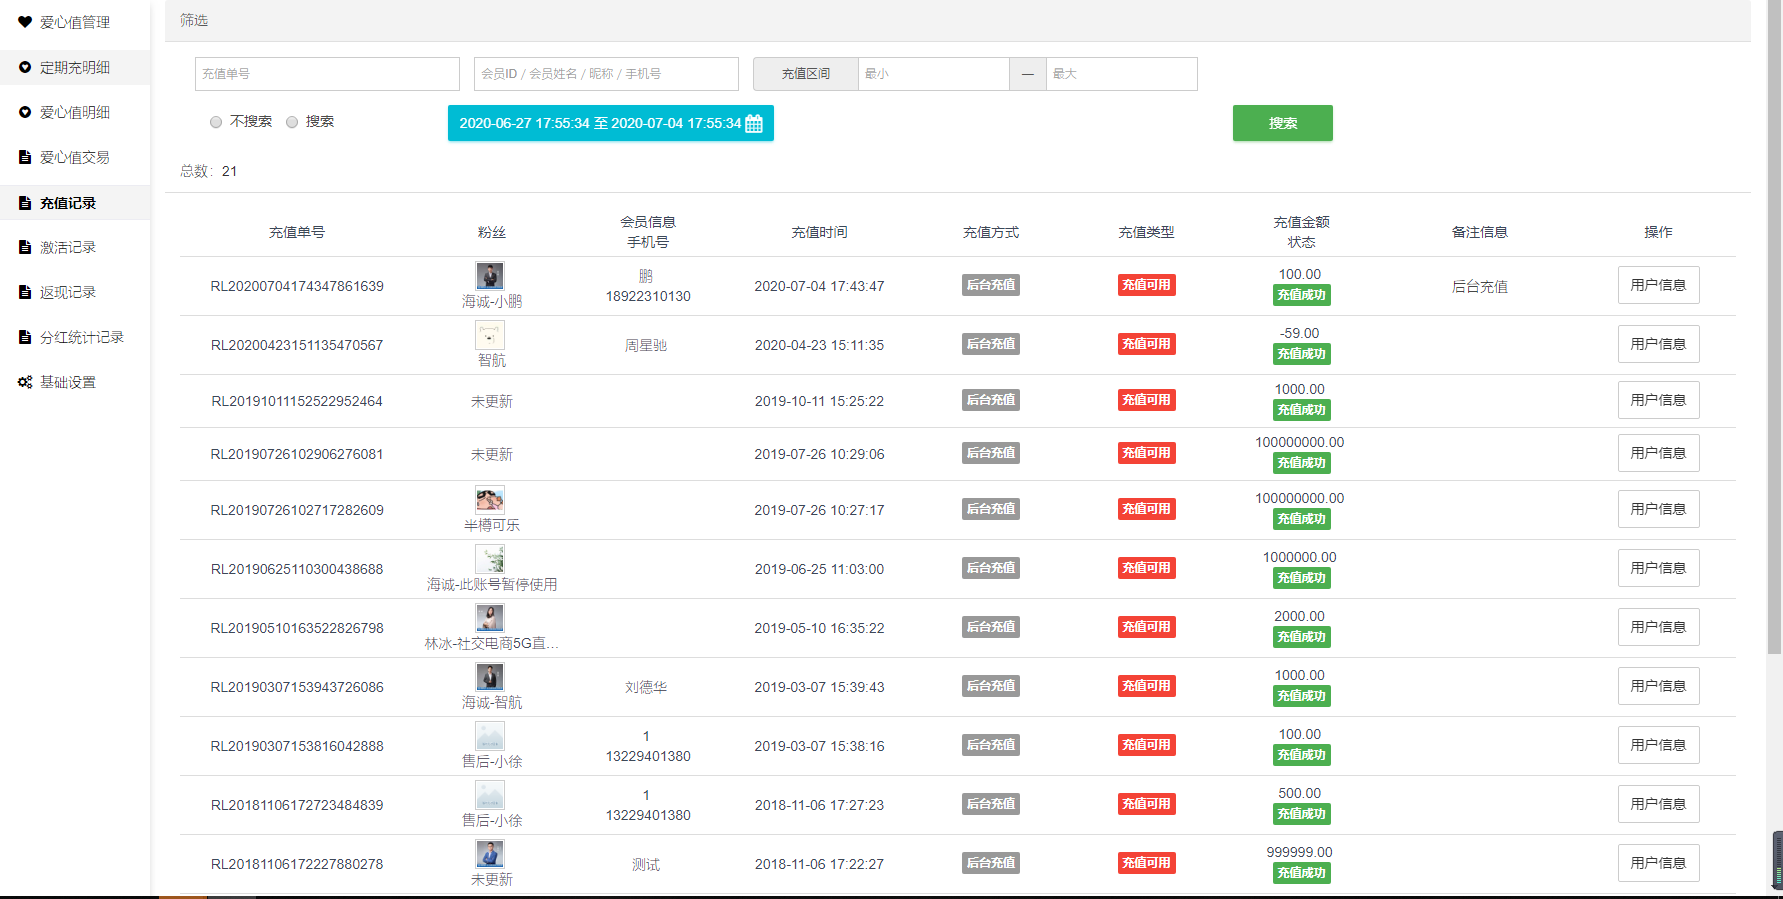The width and height of the screenshot is (1783, 899).
Task: Click member name link 鹏
Action: (x=646, y=276)
